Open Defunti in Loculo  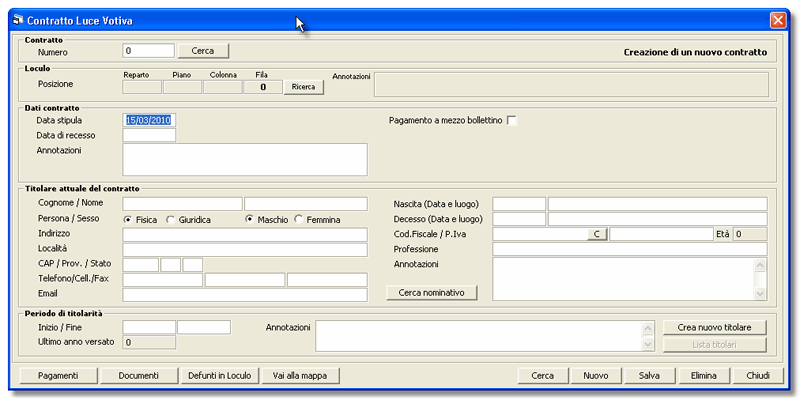click(x=219, y=376)
